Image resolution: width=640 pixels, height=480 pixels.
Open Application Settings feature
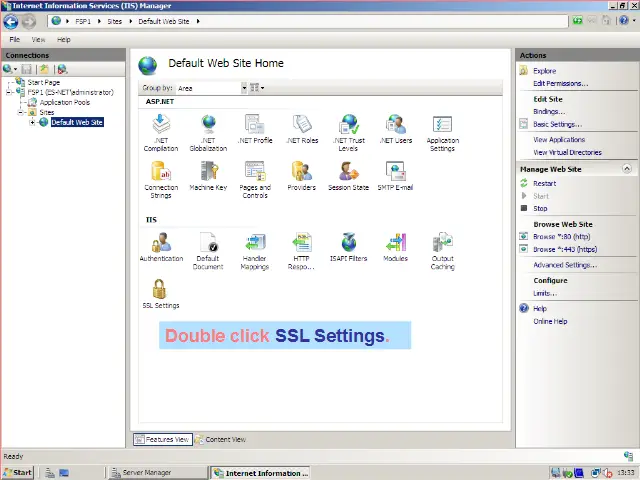[442, 133]
